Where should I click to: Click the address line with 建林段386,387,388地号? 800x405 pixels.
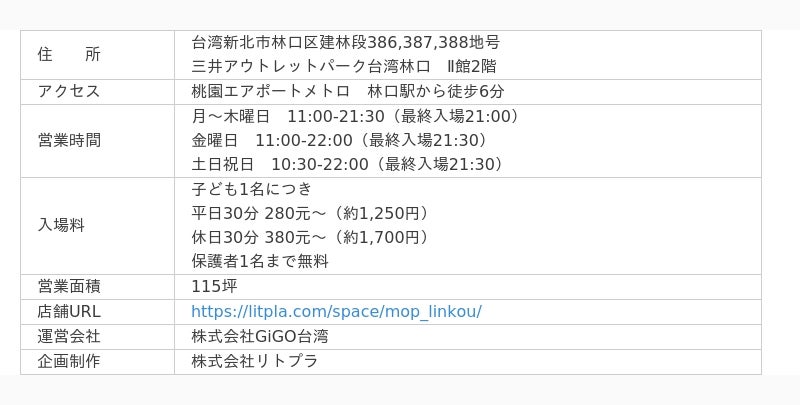point(345,42)
